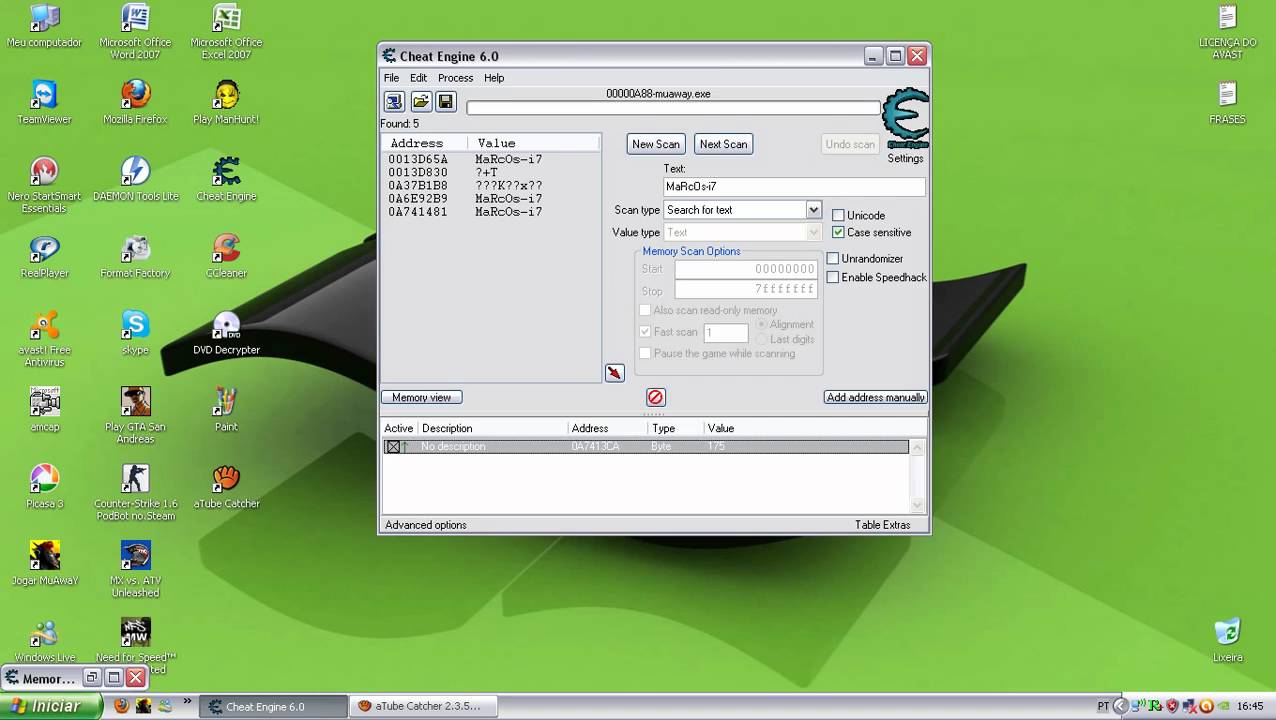Screen dimensions: 1276x720
Task: Open the Memory view button
Action: tap(421, 397)
